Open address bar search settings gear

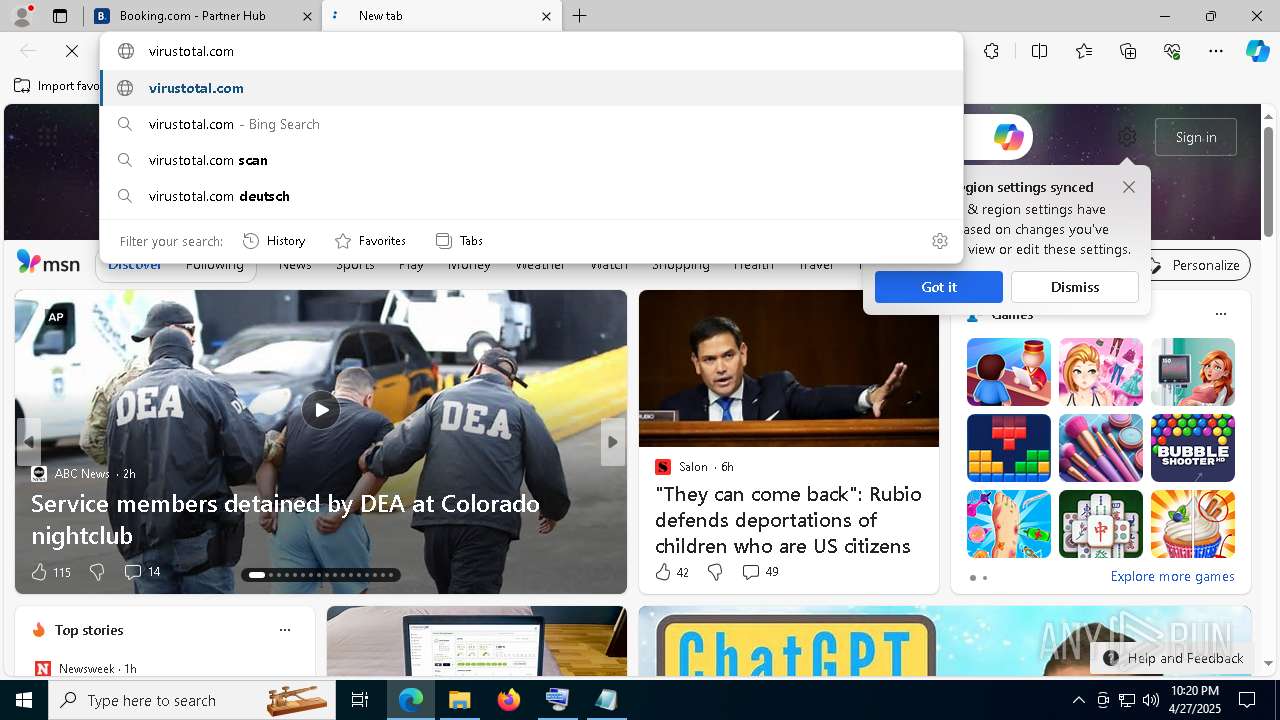[939, 241]
